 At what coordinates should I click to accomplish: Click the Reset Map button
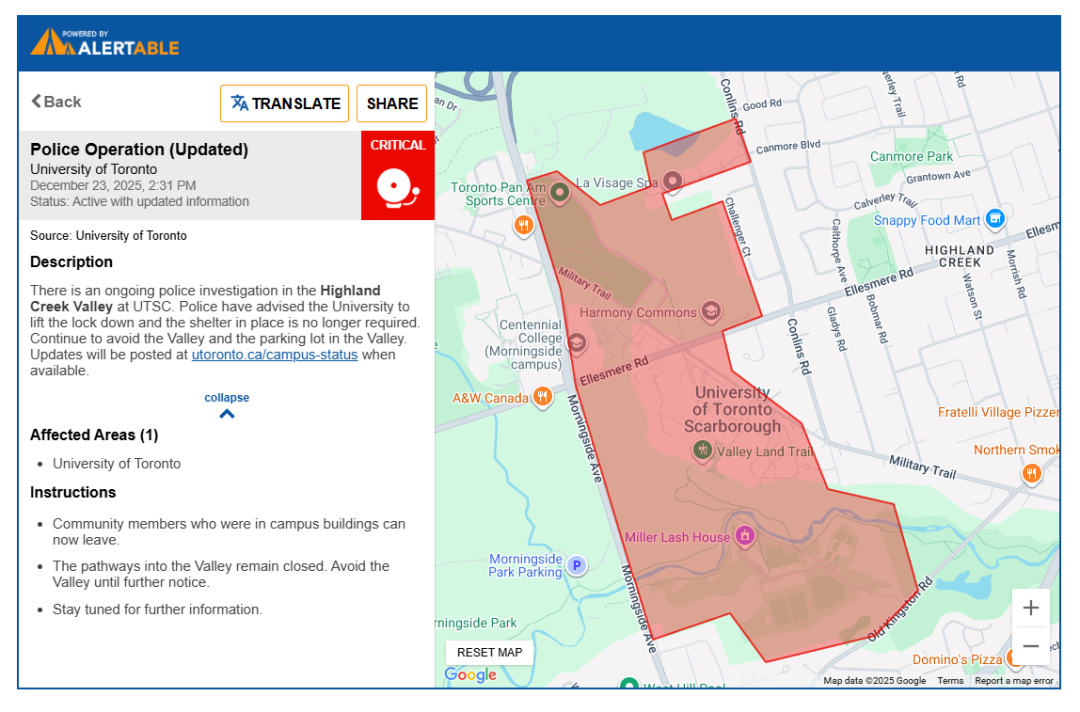489,652
